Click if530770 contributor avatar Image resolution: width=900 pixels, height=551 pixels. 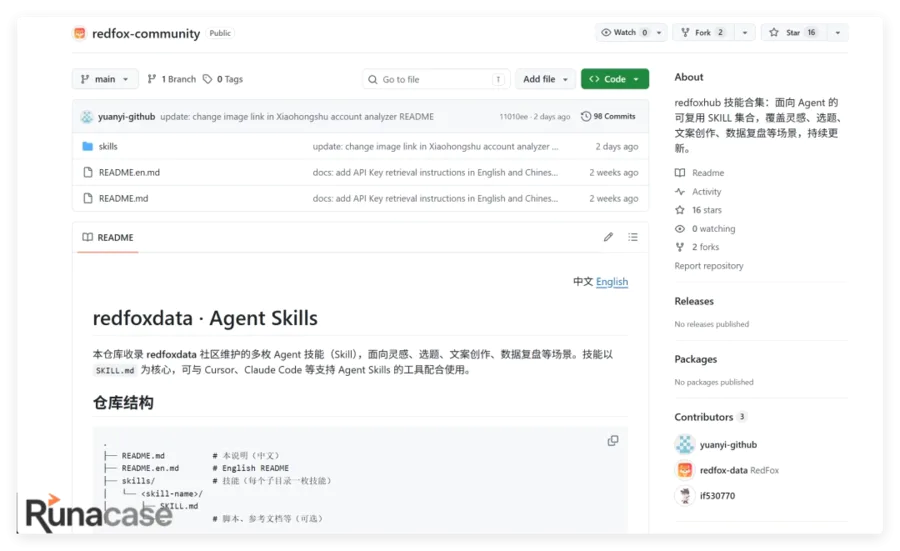[x=685, y=495]
